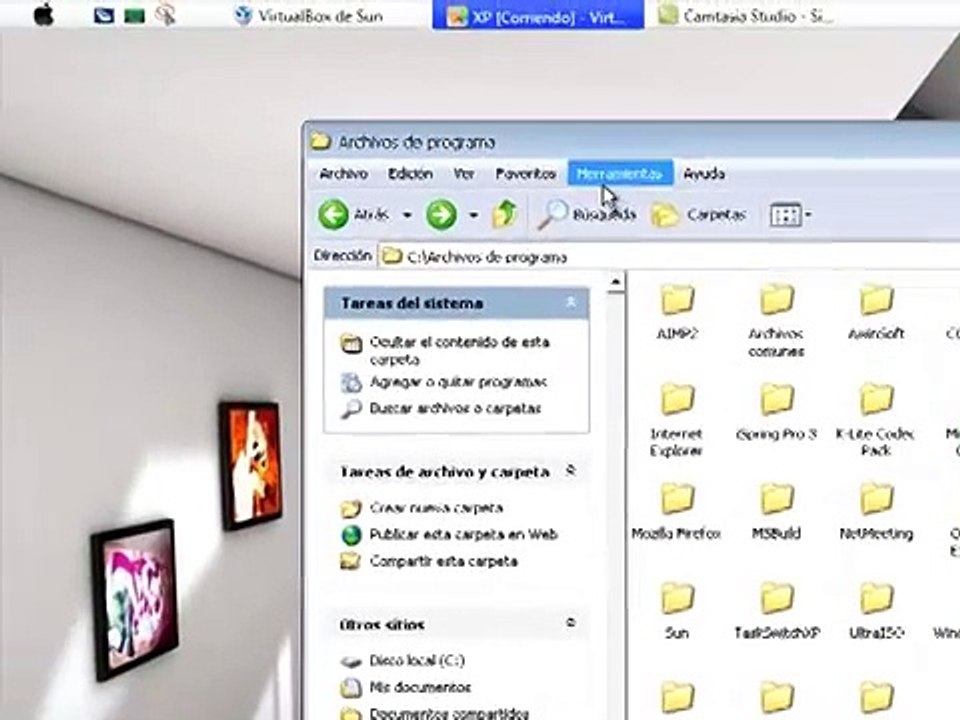Open Disco local (C:) link
The image size is (960, 720).
tap(417, 661)
